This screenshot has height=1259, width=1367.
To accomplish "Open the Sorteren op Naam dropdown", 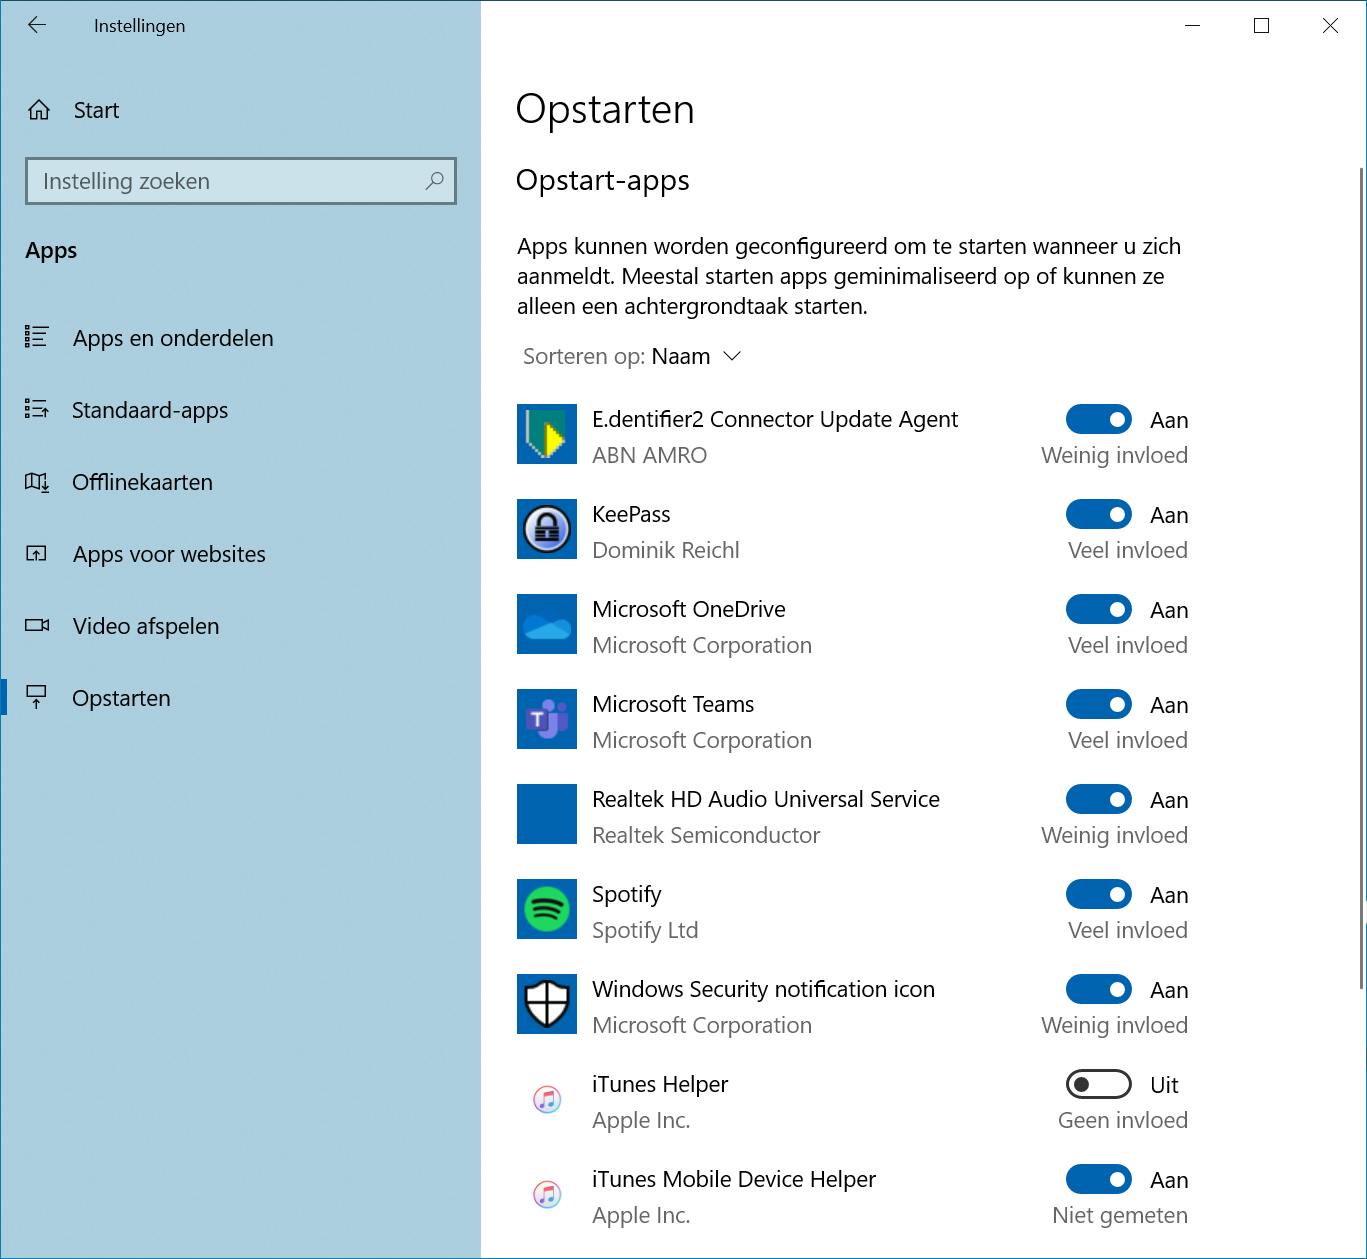I will click(632, 356).
